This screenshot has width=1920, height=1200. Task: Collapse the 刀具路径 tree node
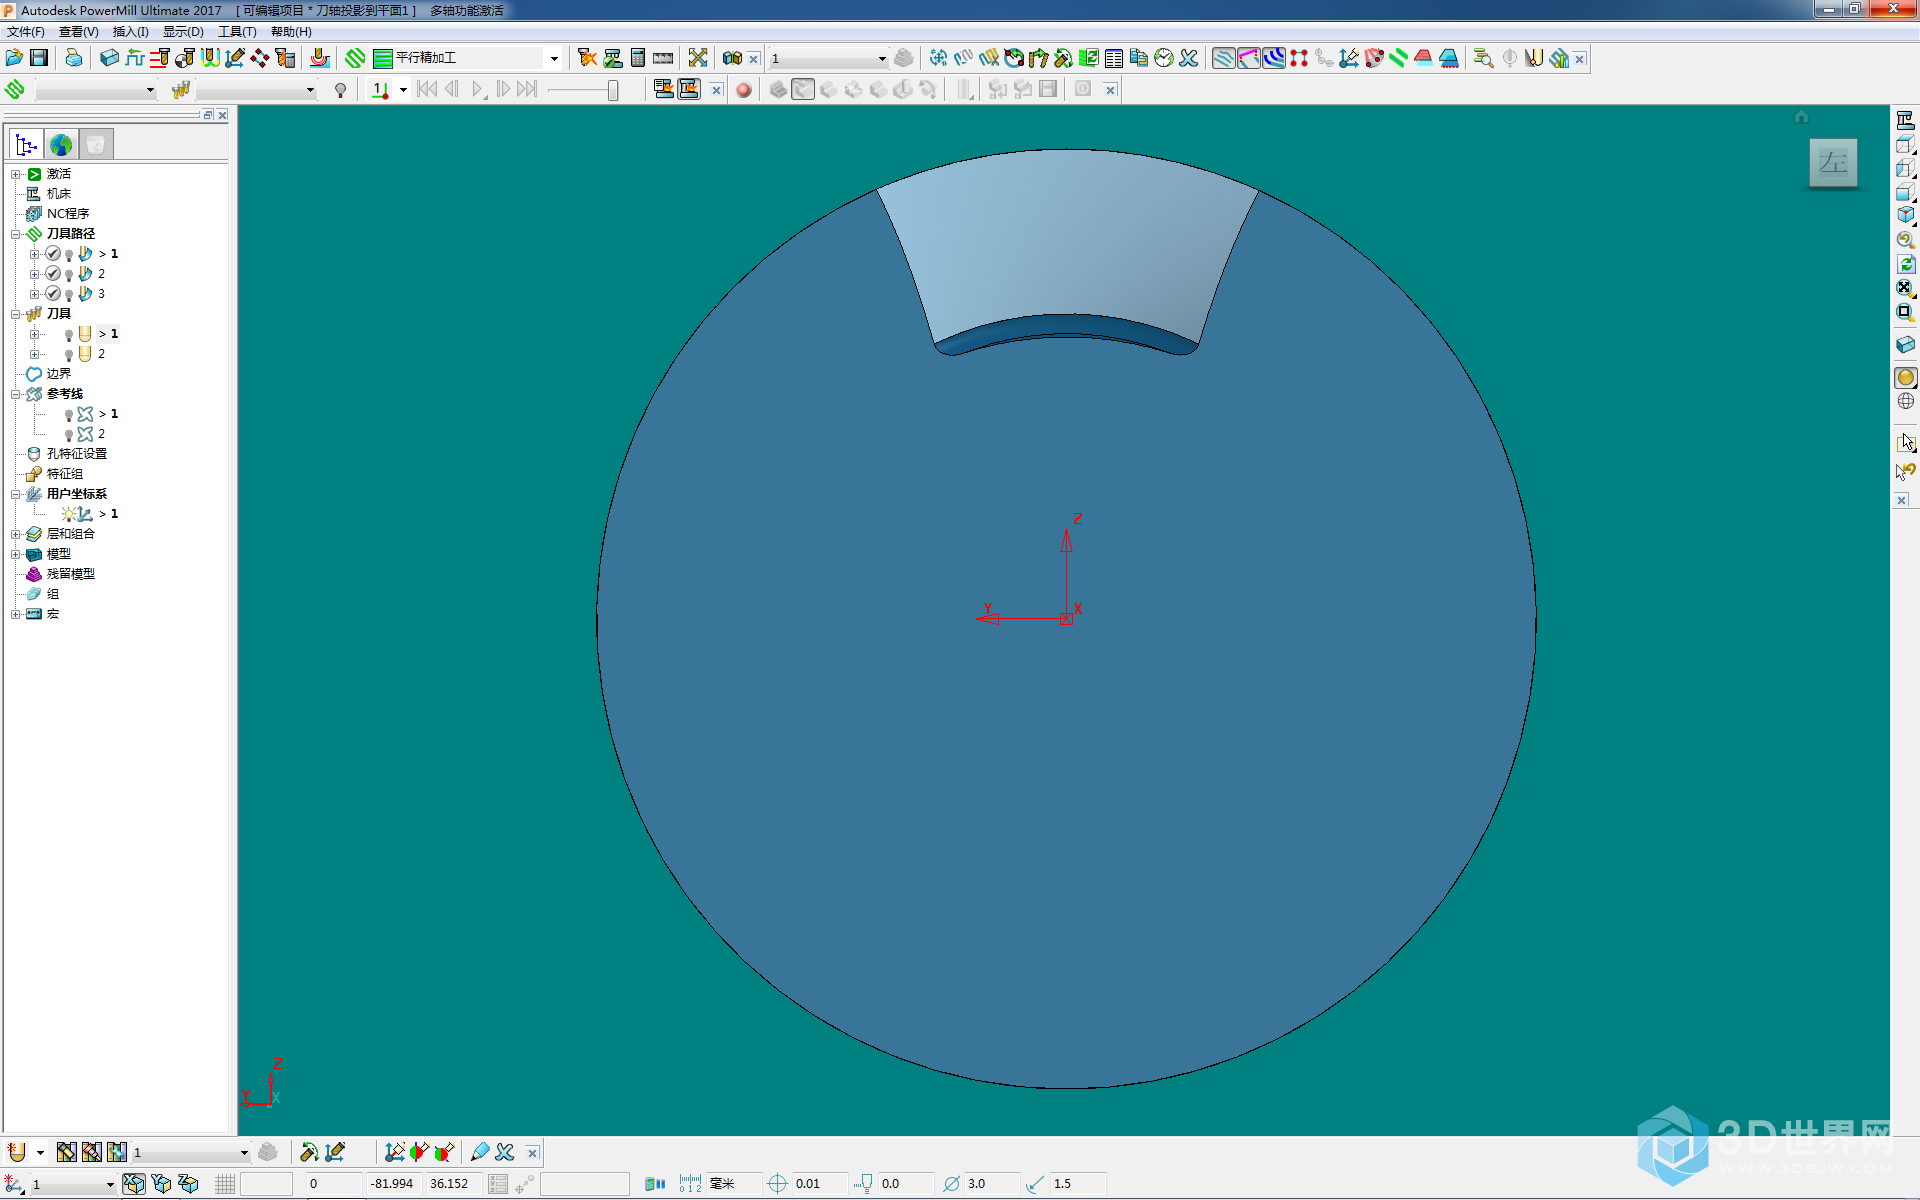click(16, 234)
